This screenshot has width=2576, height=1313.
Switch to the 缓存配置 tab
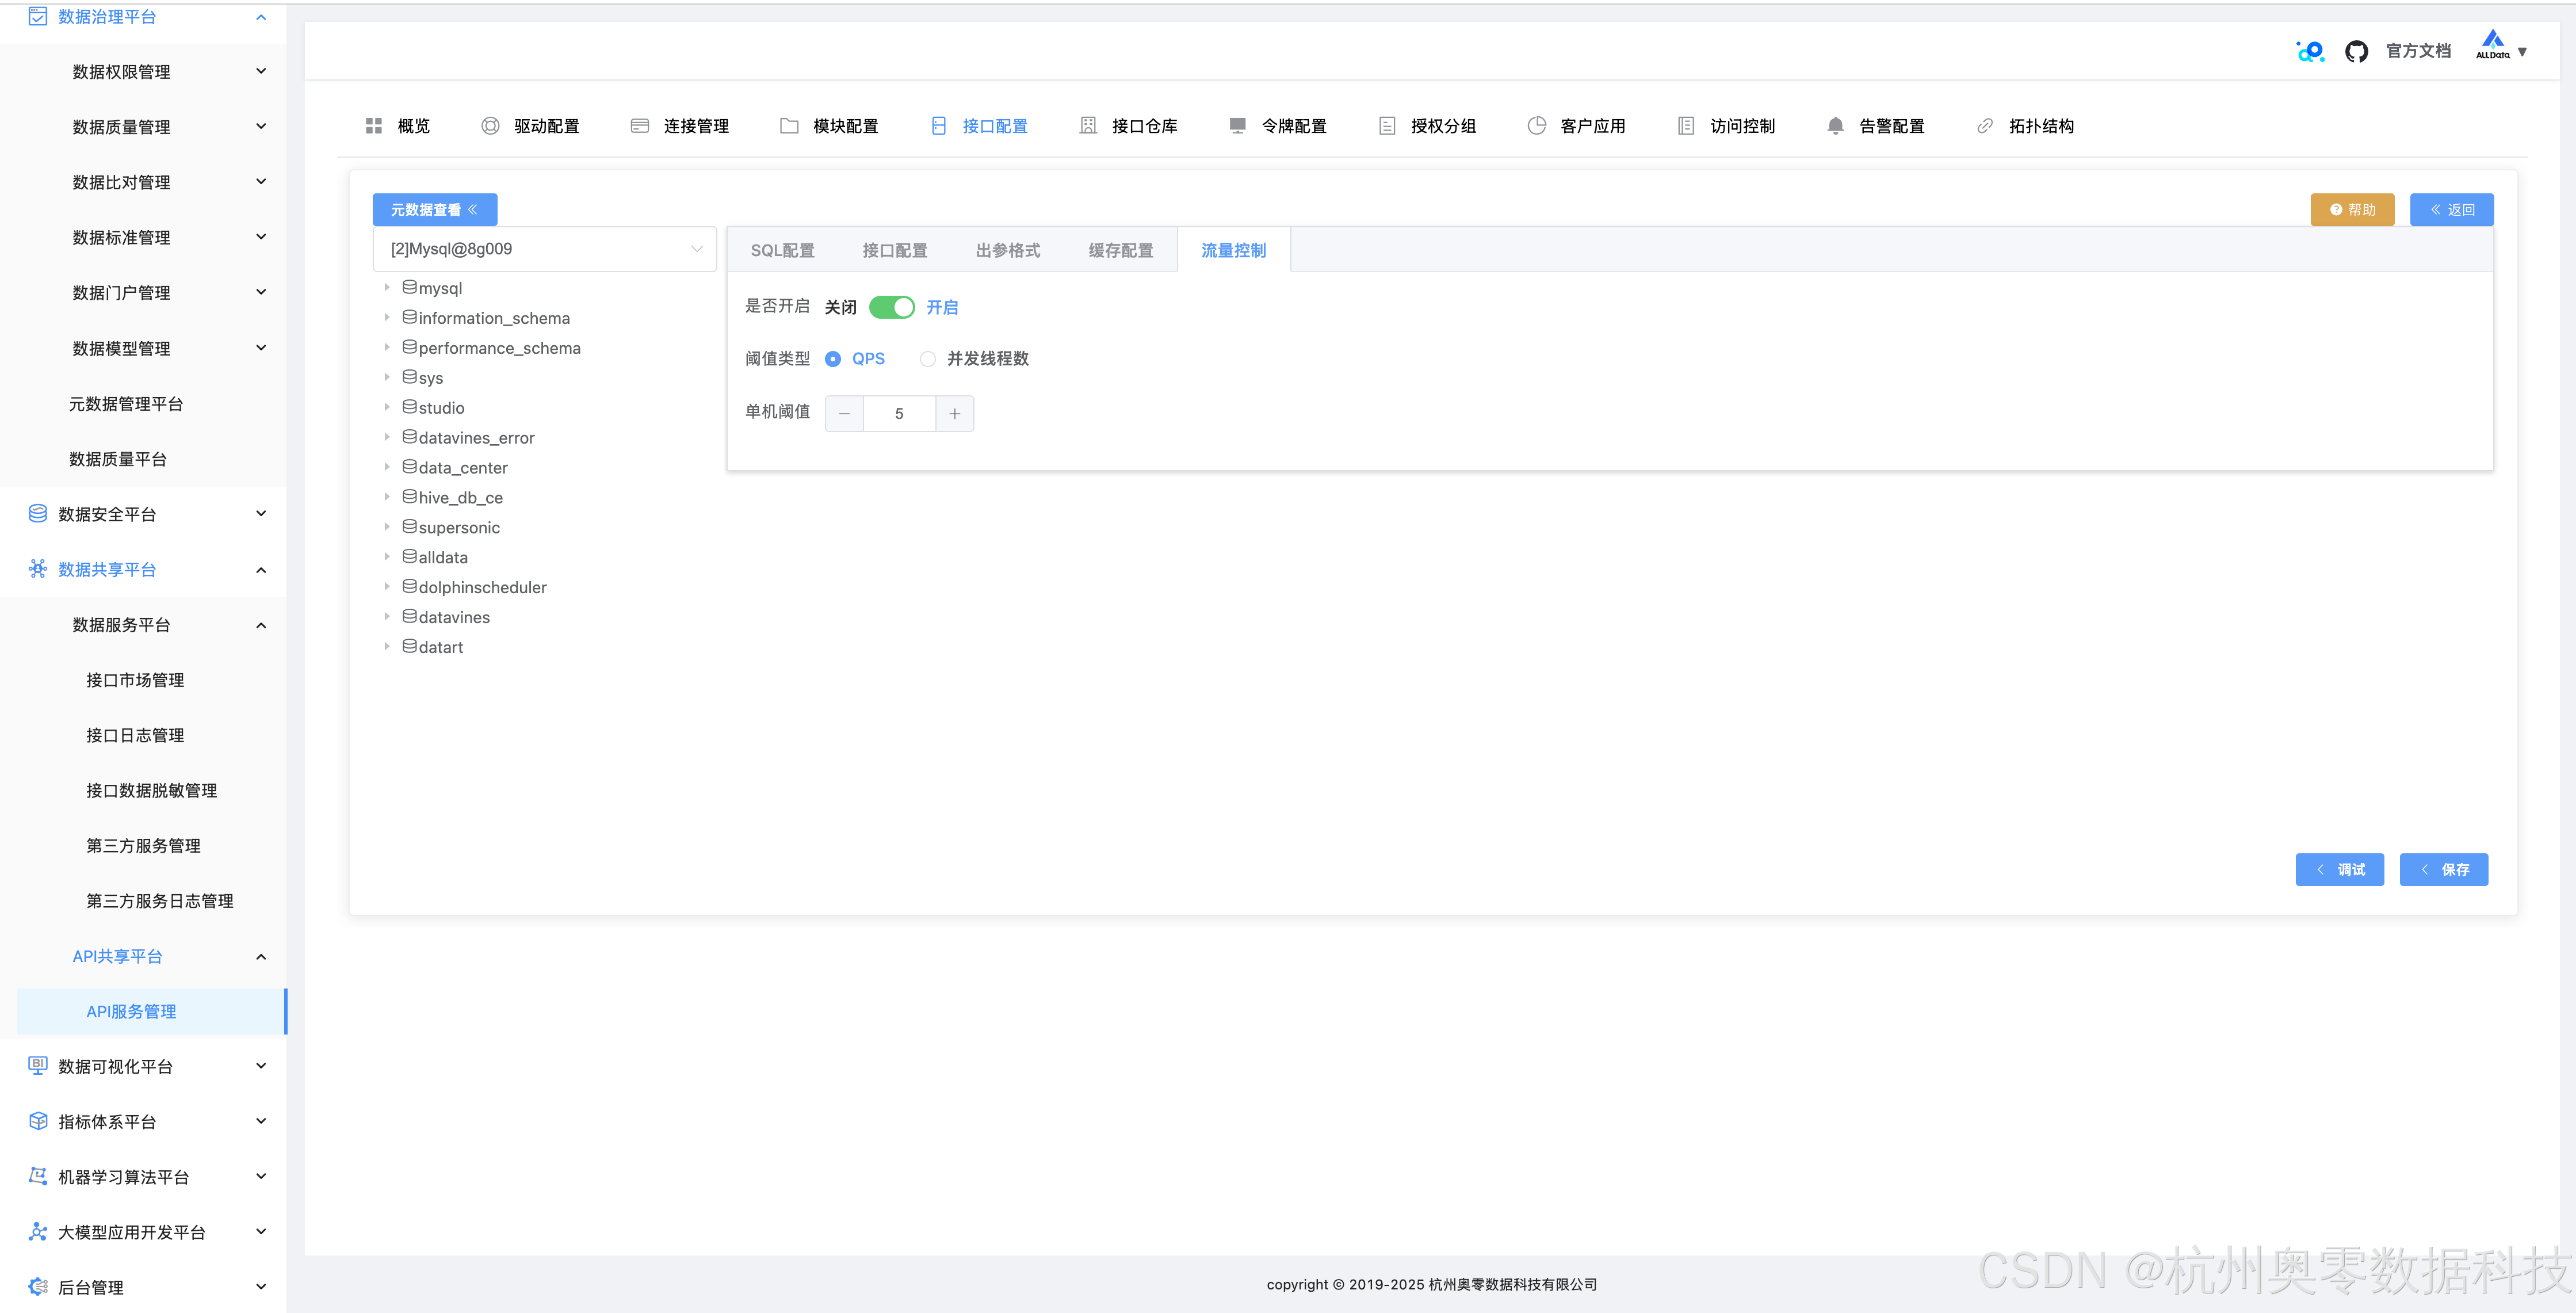[1121, 250]
